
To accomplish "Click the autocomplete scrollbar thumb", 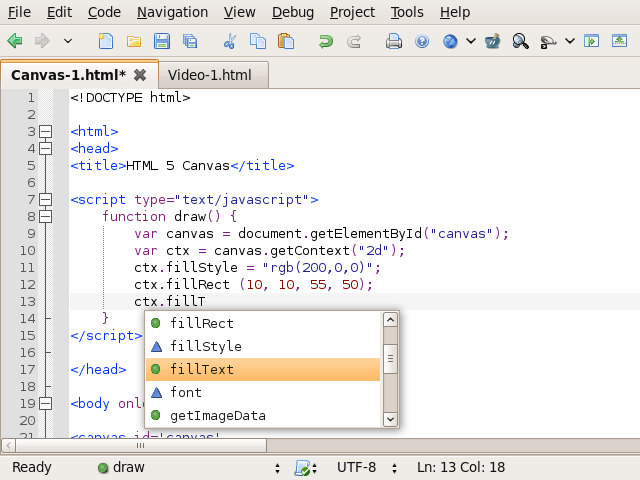I will coord(390,359).
